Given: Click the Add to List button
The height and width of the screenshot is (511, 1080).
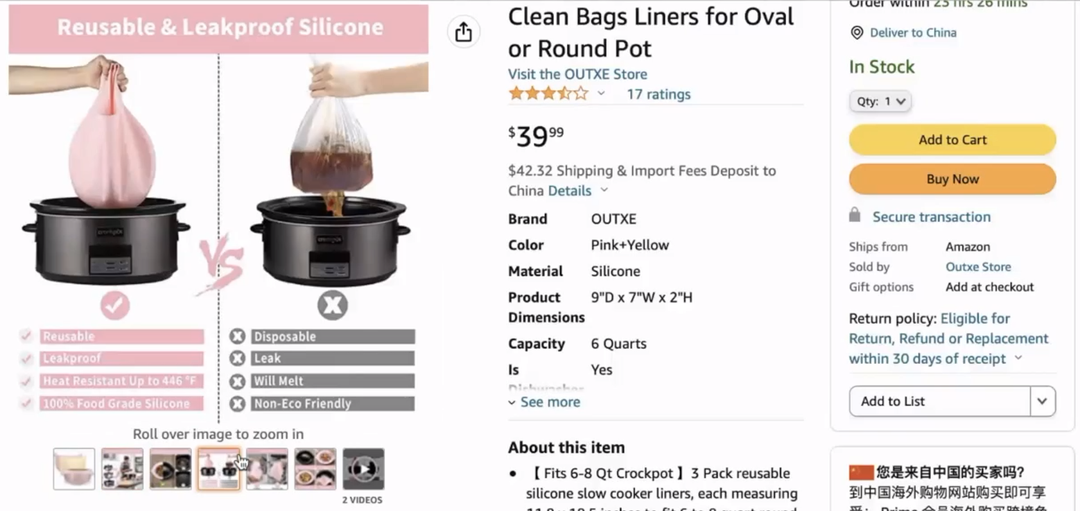Looking at the screenshot, I should click(940, 401).
